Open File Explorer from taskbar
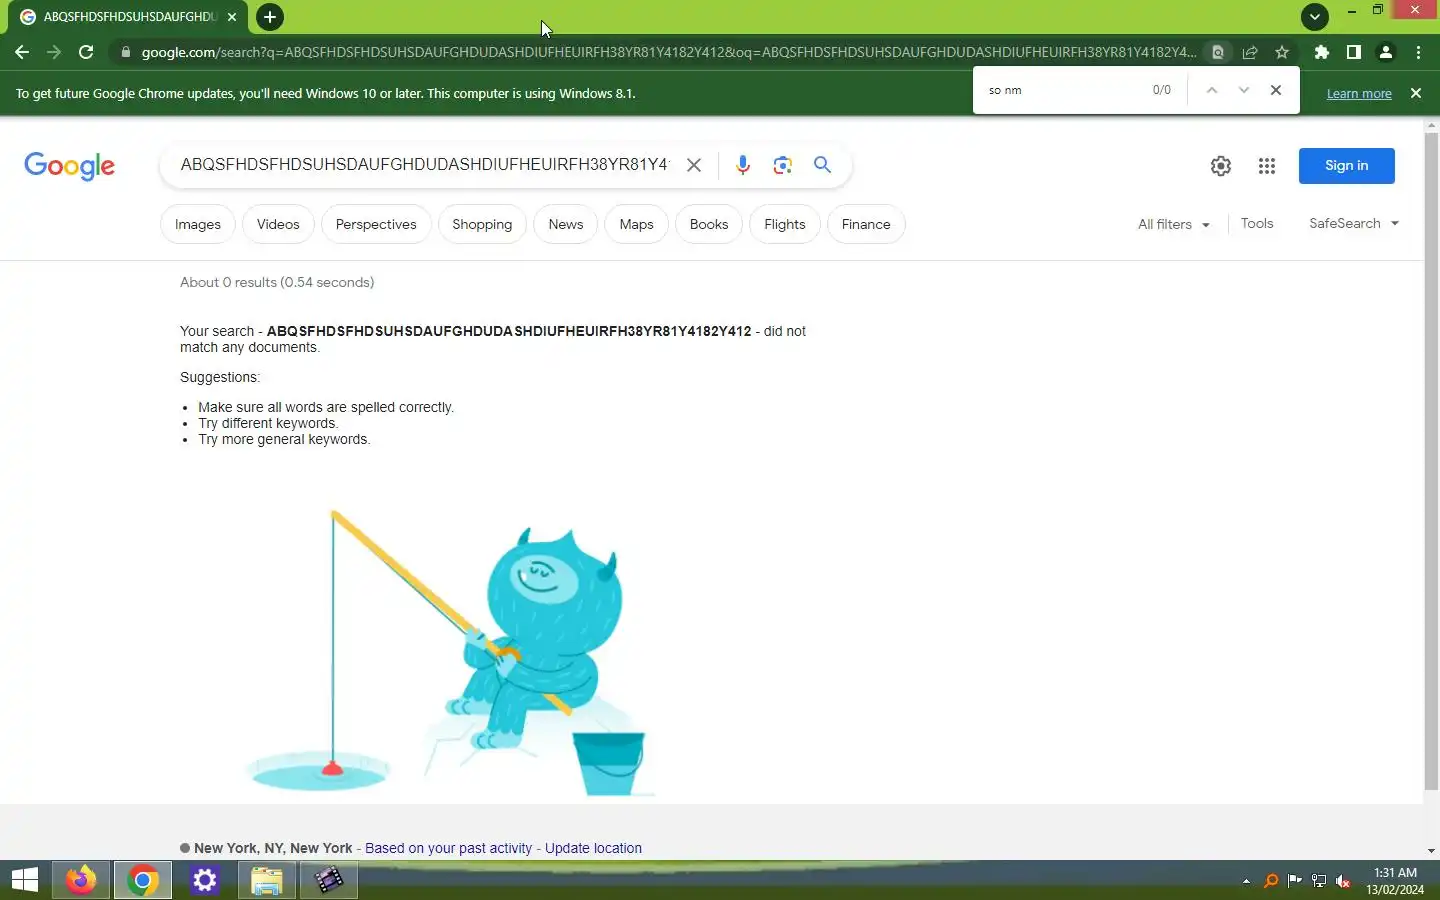The height and width of the screenshot is (900, 1440). (x=267, y=880)
